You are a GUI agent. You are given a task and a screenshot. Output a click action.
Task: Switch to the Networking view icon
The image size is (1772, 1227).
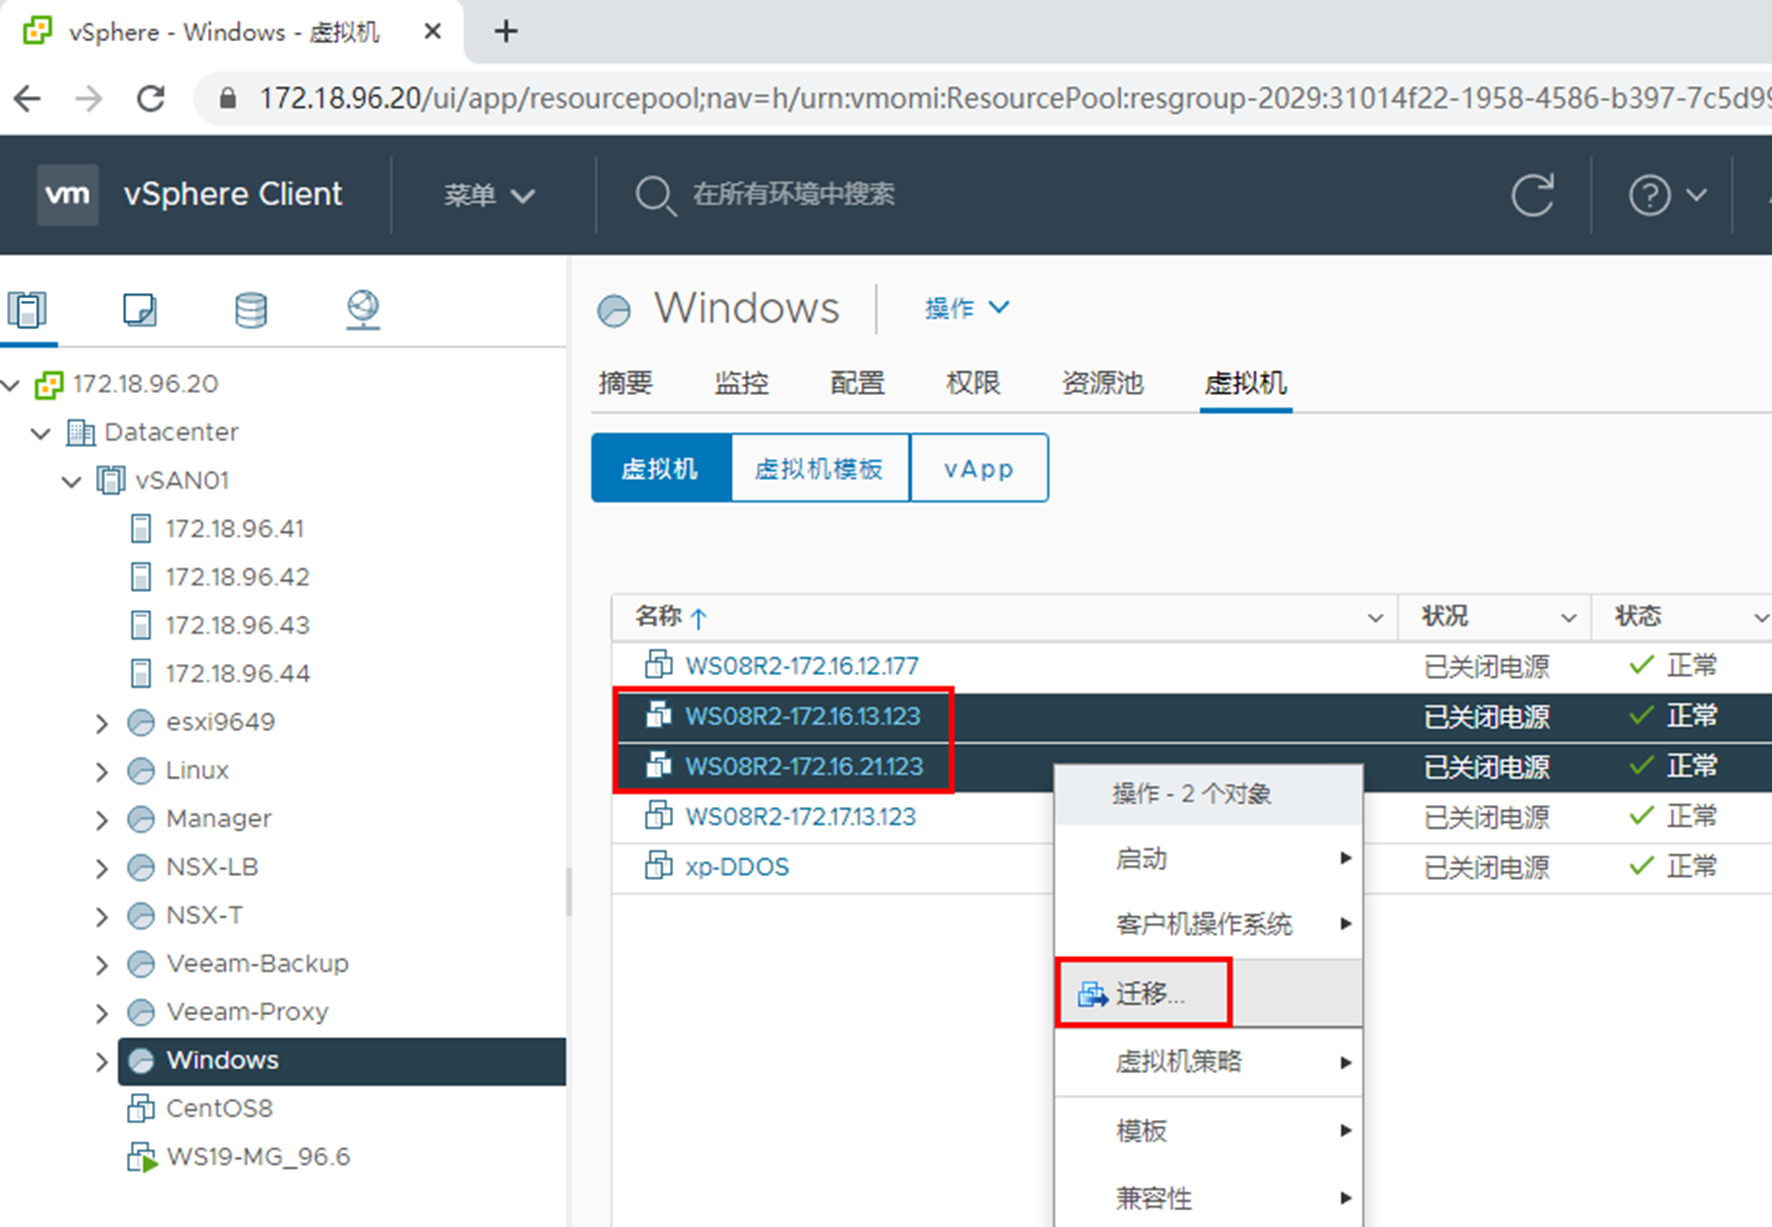click(363, 310)
